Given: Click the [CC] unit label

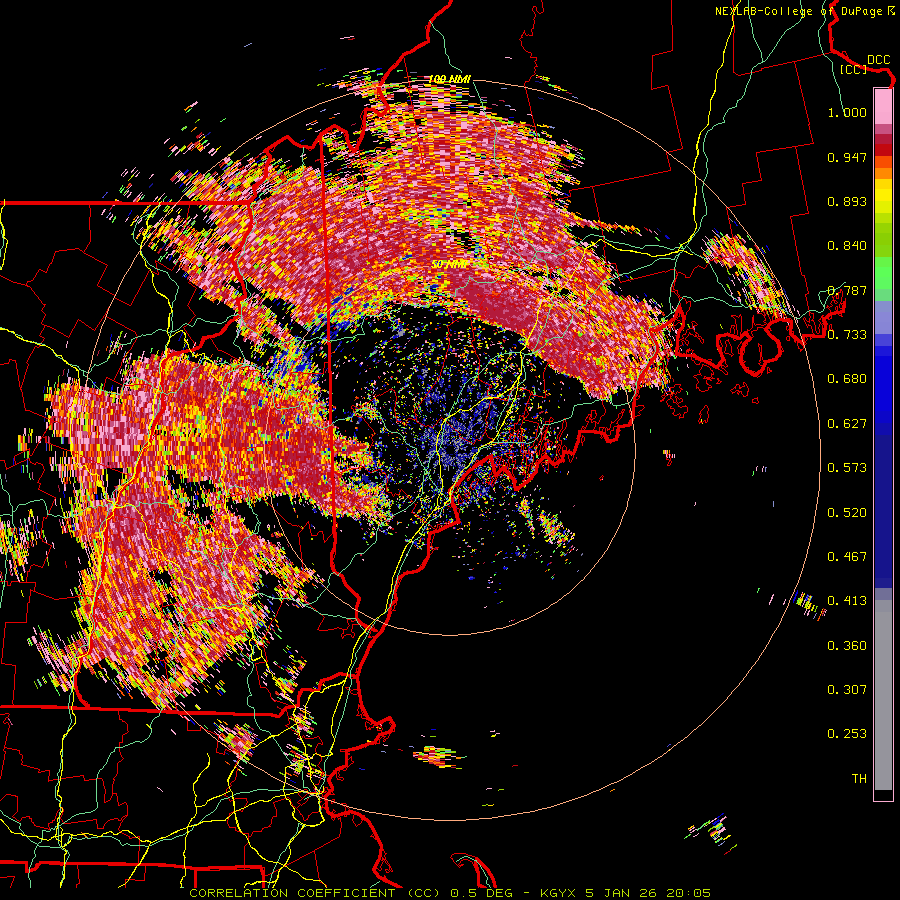Looking at the screenshot, I should (x=854, y=69).
